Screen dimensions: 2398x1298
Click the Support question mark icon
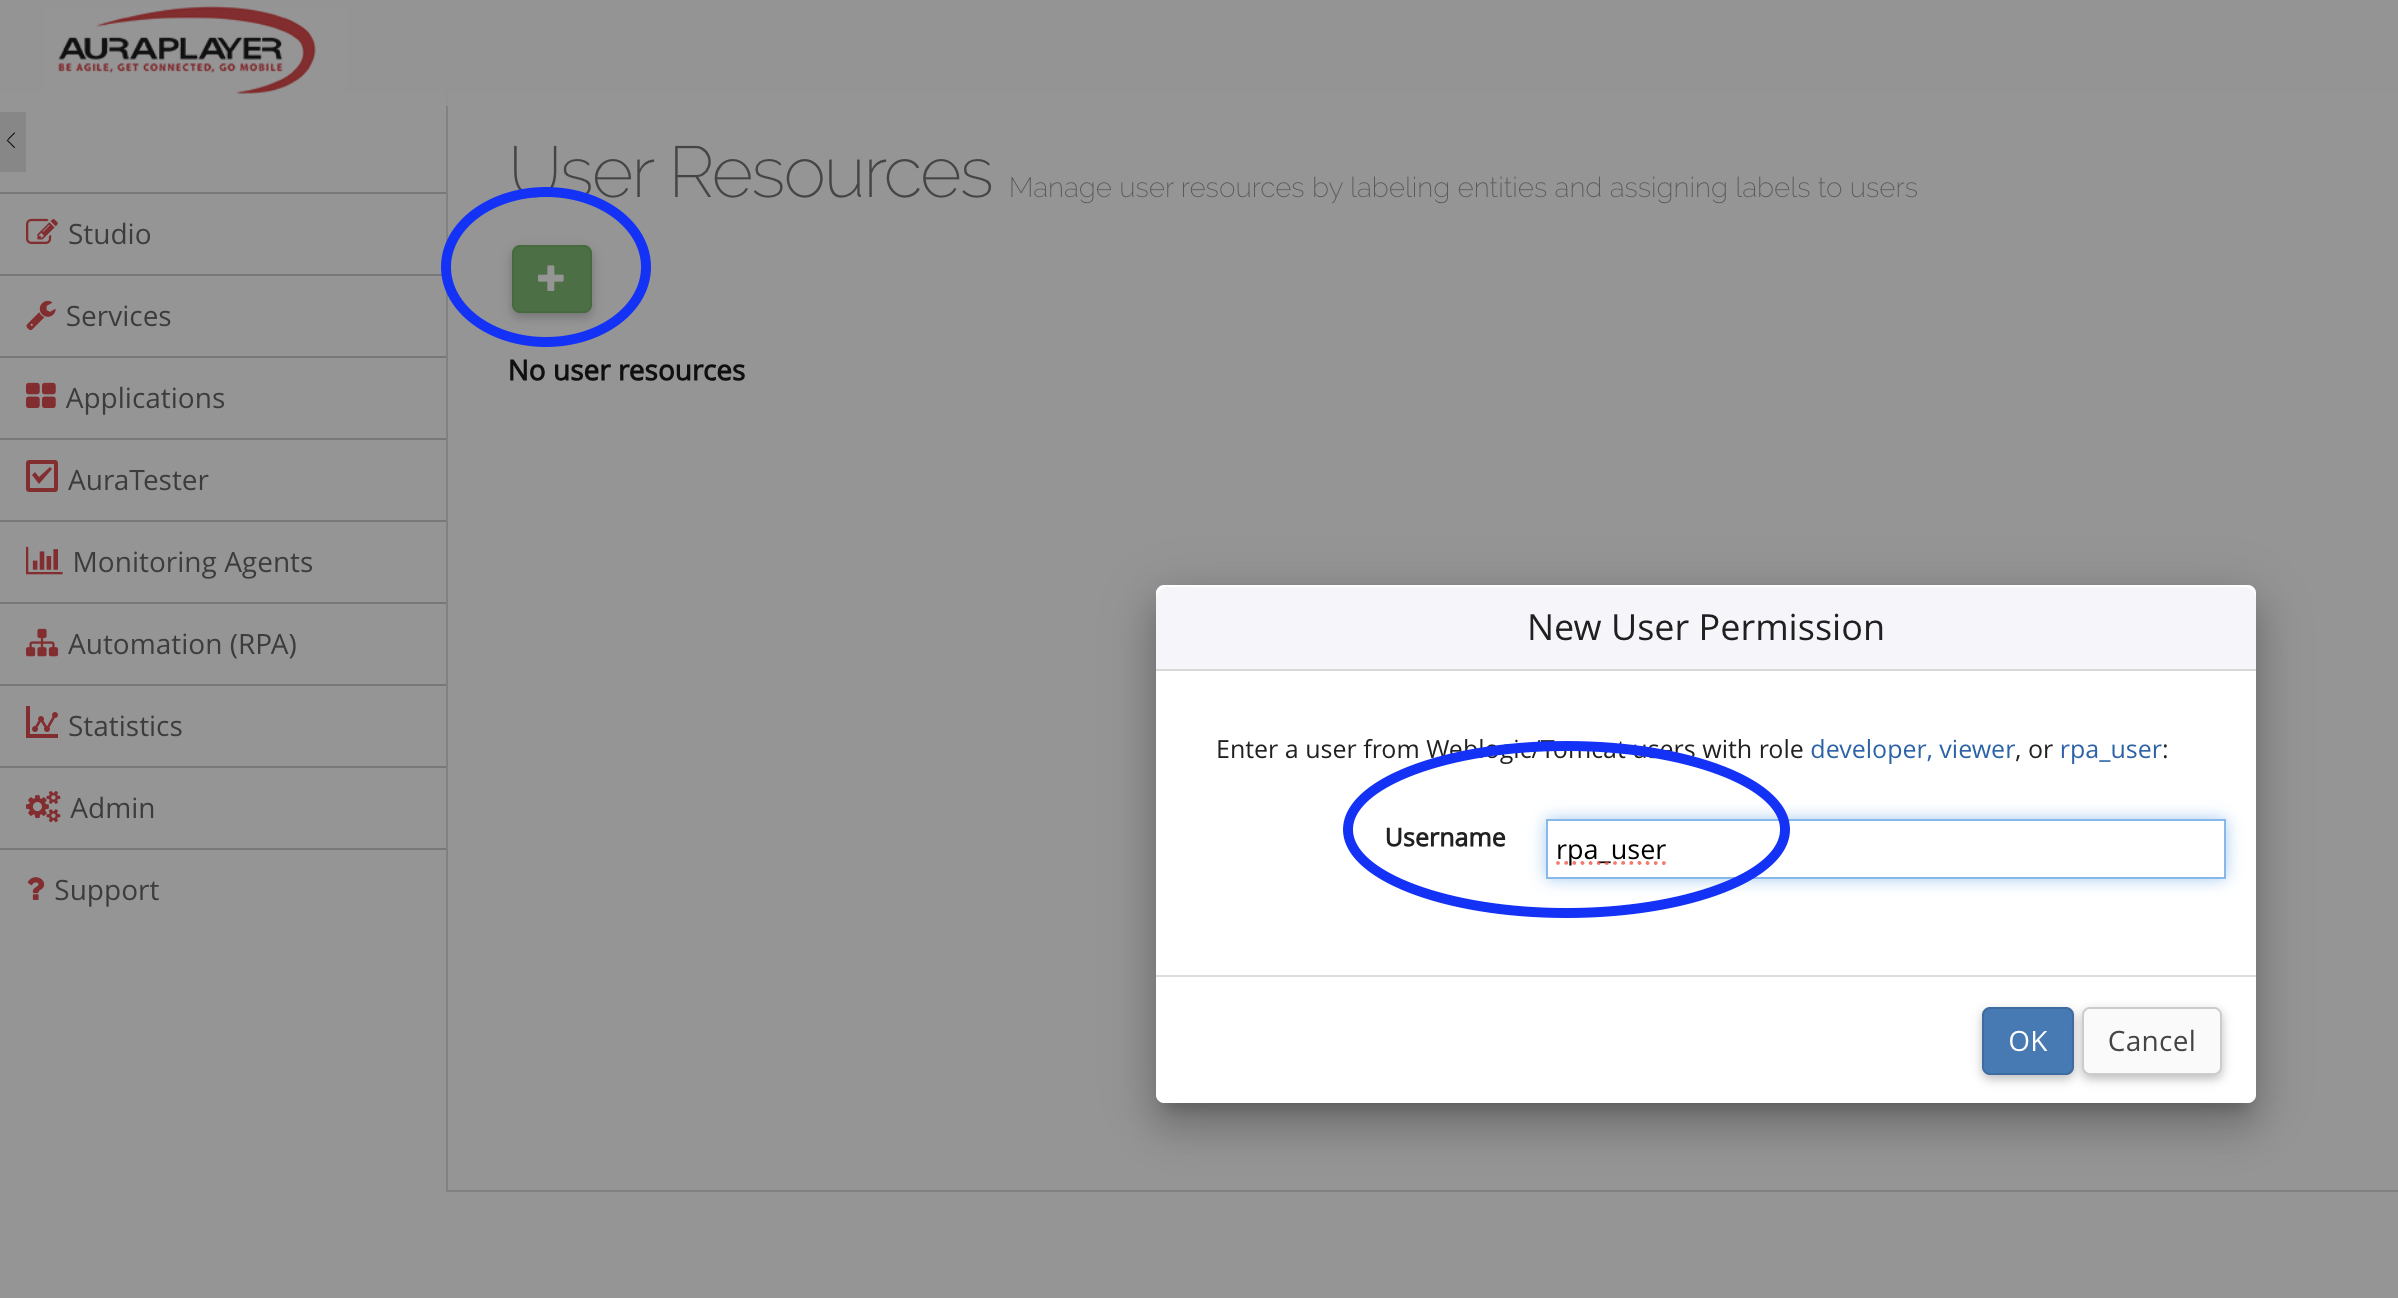coord(35,889)
